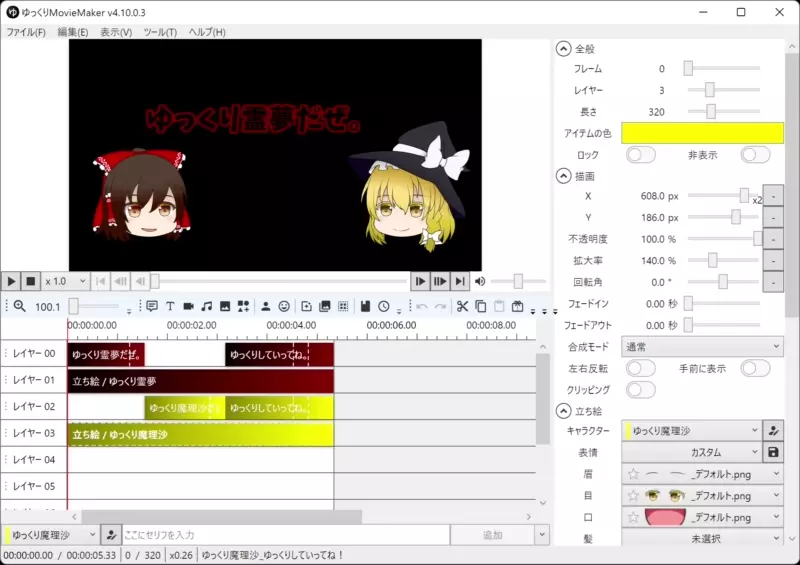
Task: Click the edit character icon beside キャラクター
Action: click(x=773, y=431)
